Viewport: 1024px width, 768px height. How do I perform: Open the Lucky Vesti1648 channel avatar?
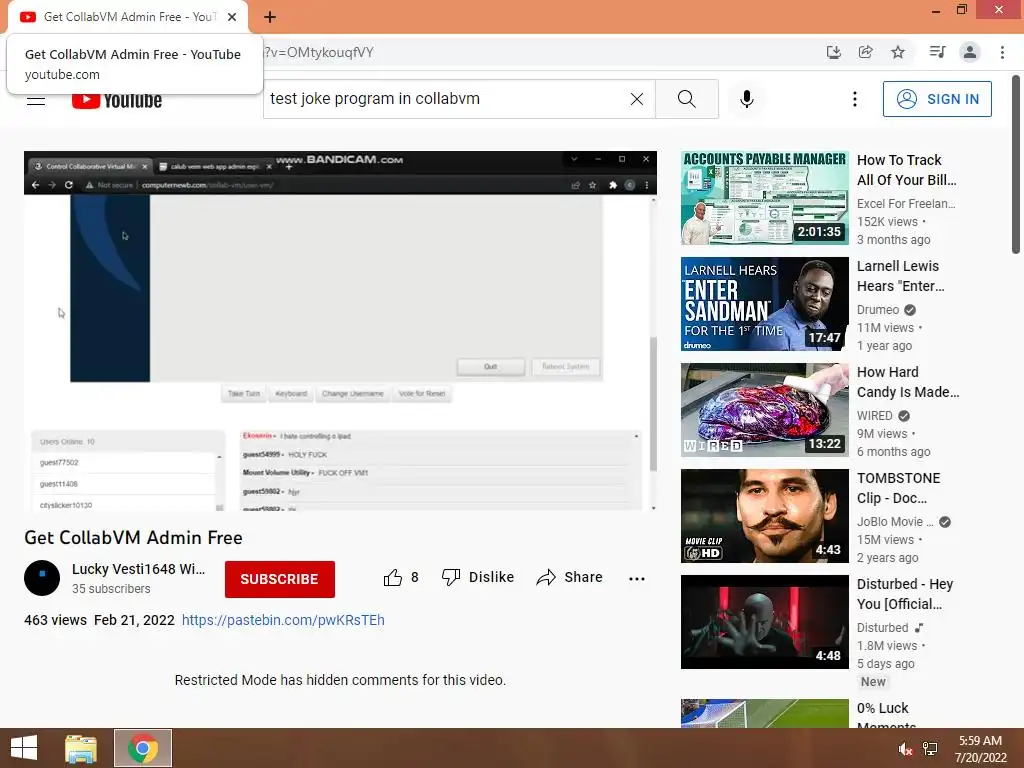click(42, 578)
